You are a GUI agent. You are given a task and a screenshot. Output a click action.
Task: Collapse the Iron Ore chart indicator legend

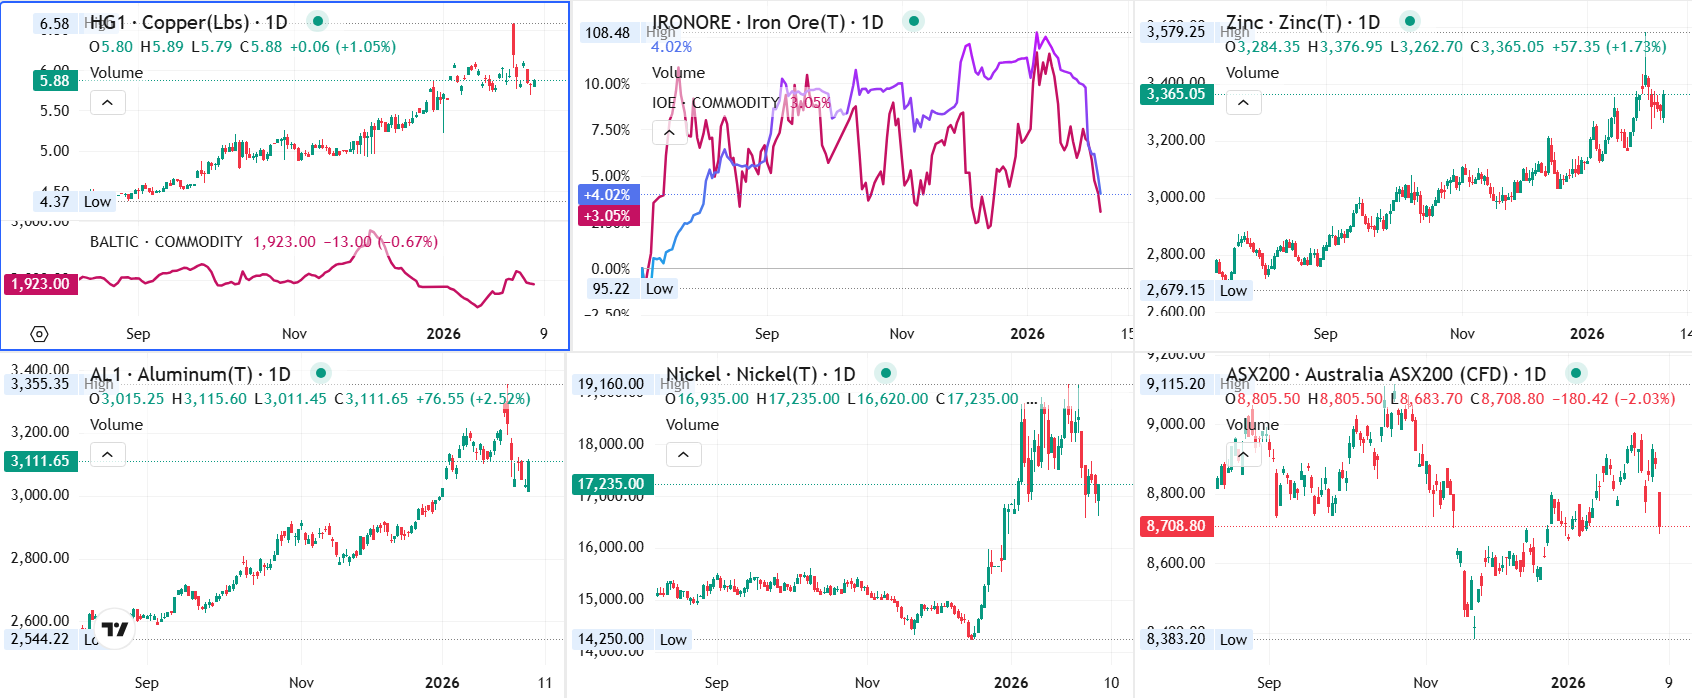[669, 132]
